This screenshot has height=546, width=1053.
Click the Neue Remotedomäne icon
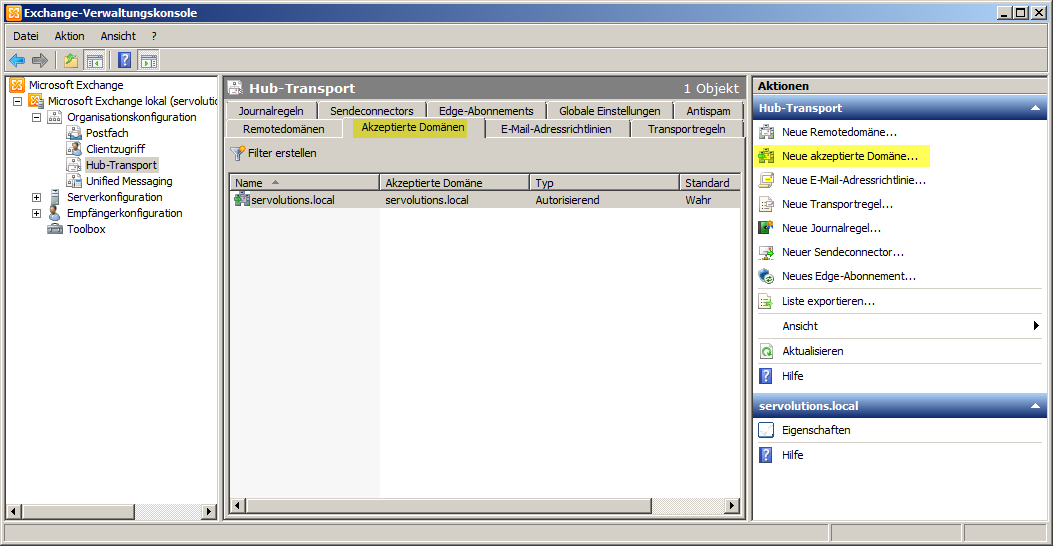[x=766, y=132]
